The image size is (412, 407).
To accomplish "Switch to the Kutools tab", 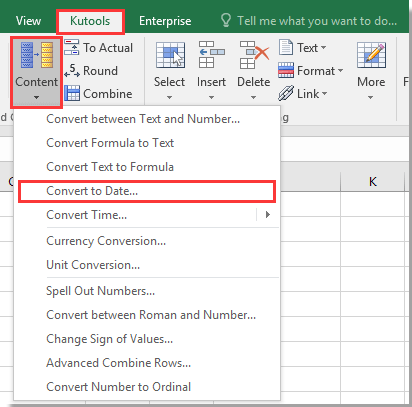I will point(90,21).
